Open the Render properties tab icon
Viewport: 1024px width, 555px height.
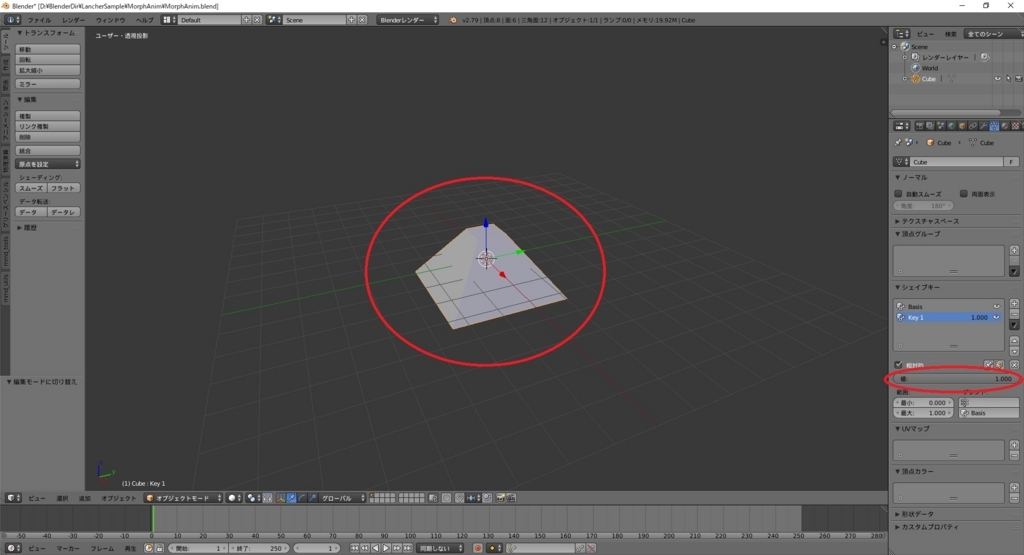pyautogui.click(x=920, y=126)
